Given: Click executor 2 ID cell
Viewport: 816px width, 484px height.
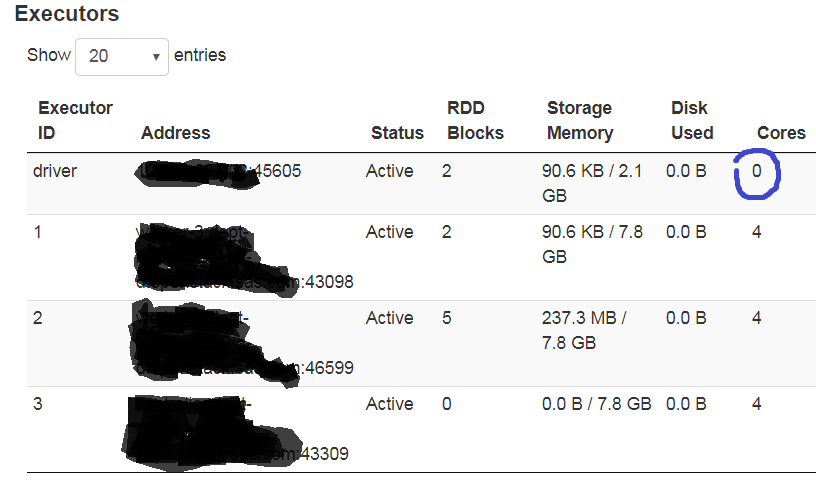Looking at the screenshot, I should coord(38,318).
